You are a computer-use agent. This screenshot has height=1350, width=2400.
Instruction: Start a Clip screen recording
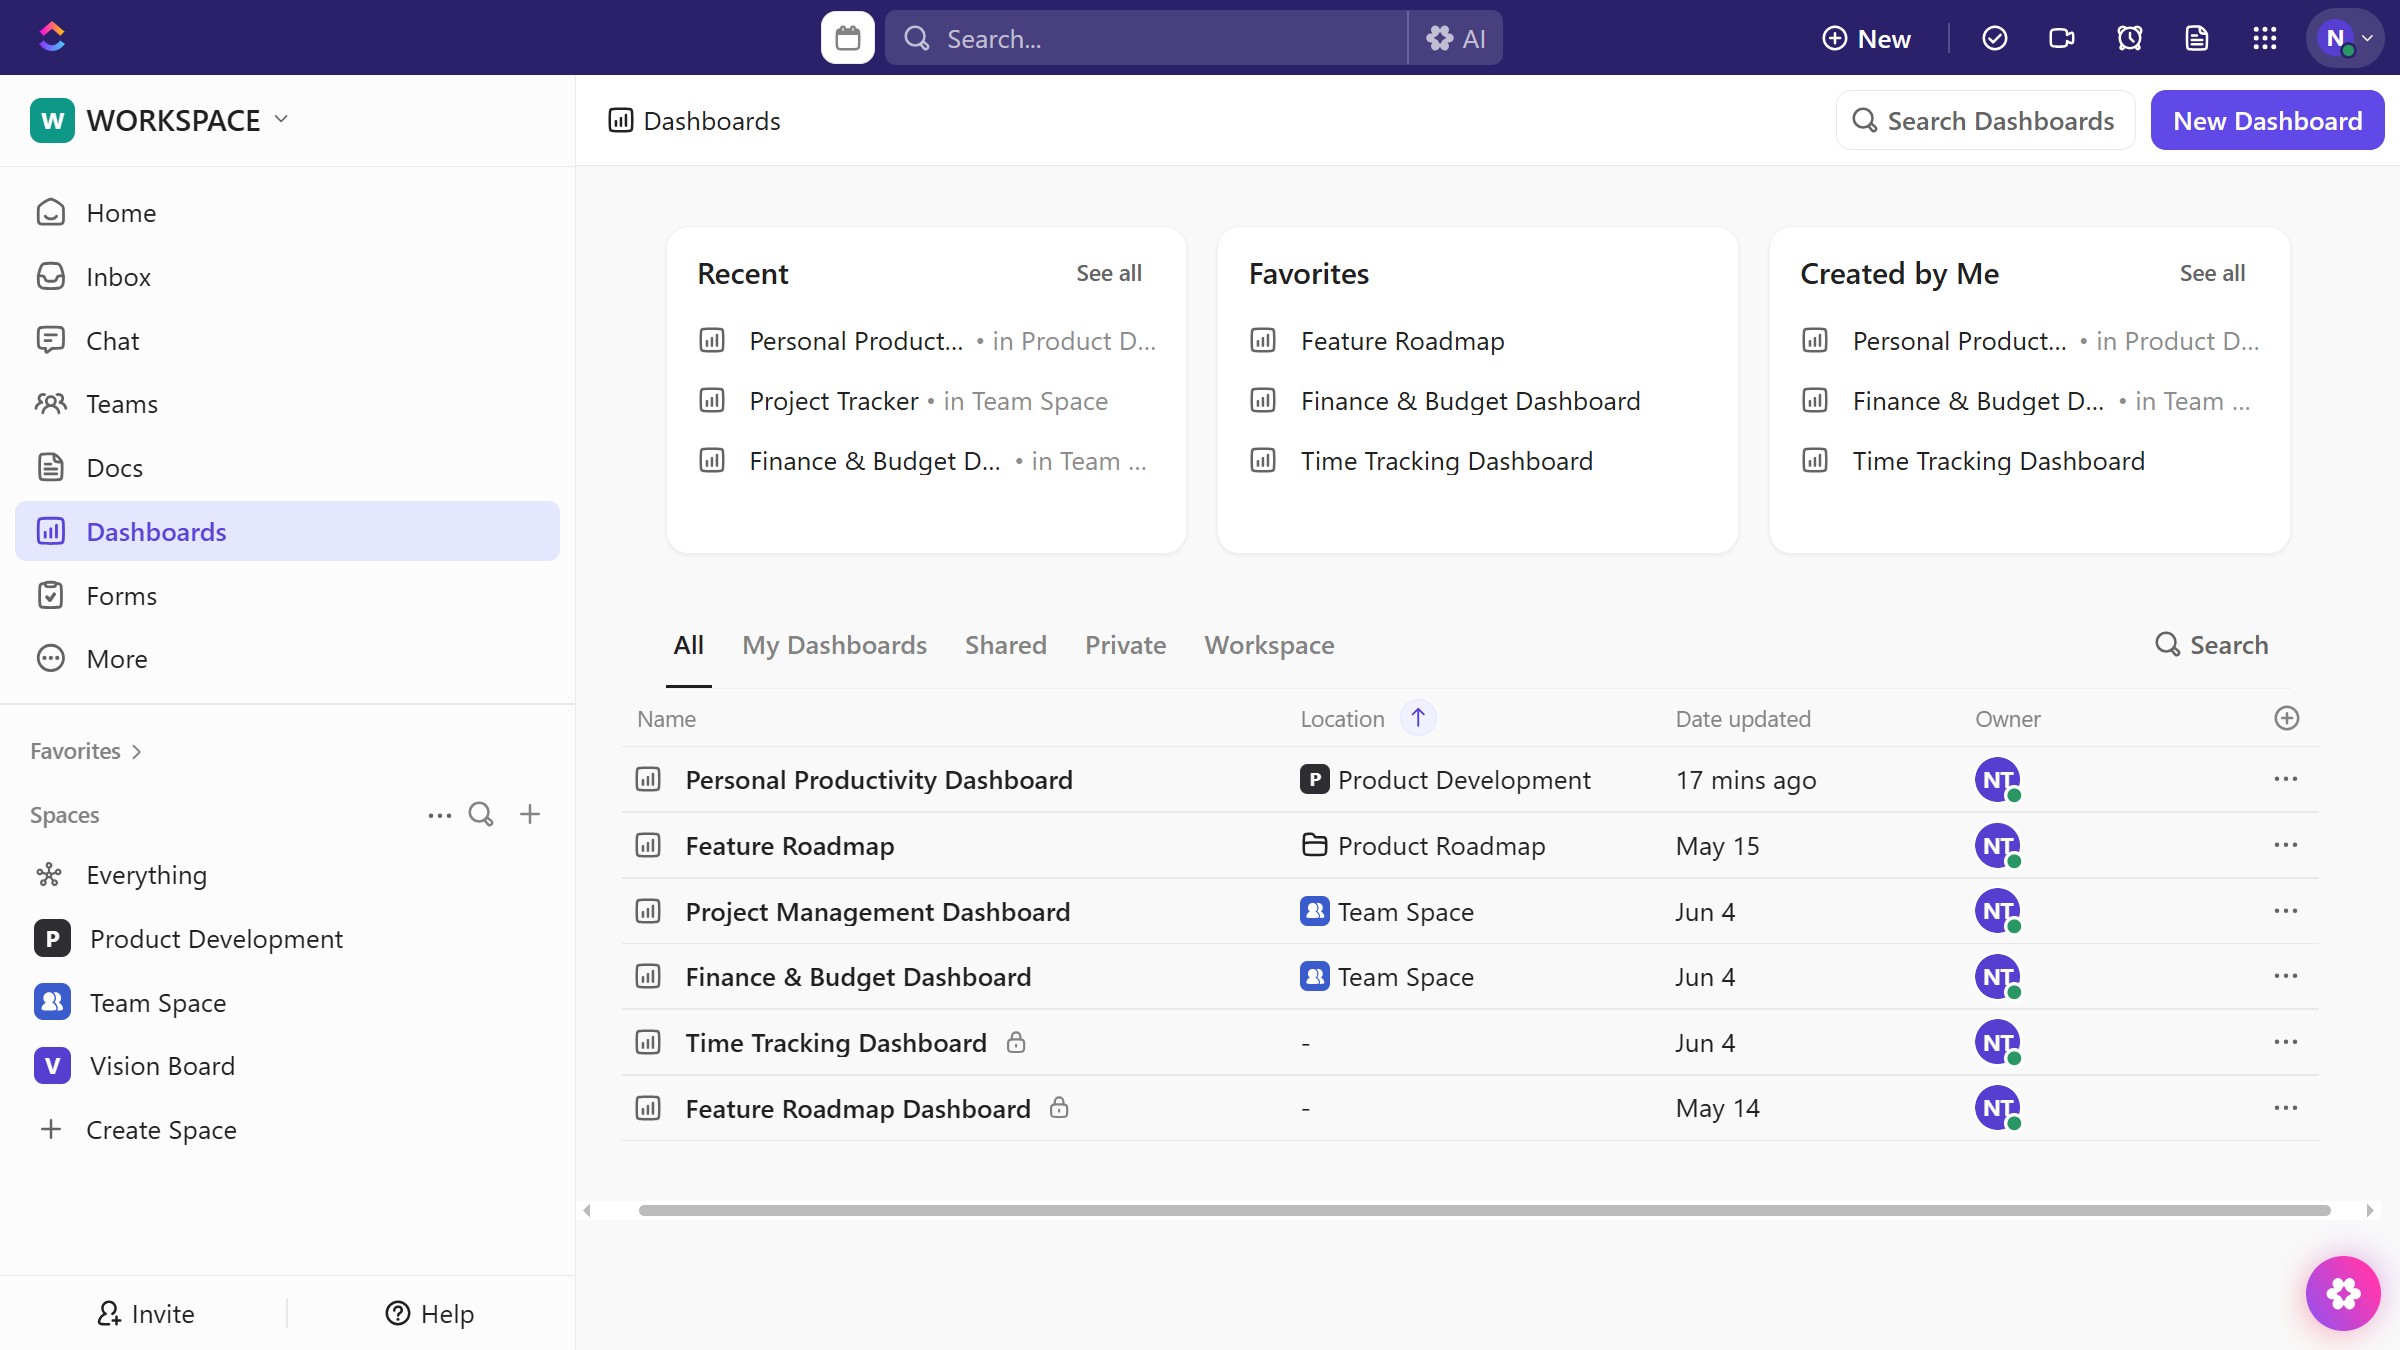click(x=2061, y=37)
